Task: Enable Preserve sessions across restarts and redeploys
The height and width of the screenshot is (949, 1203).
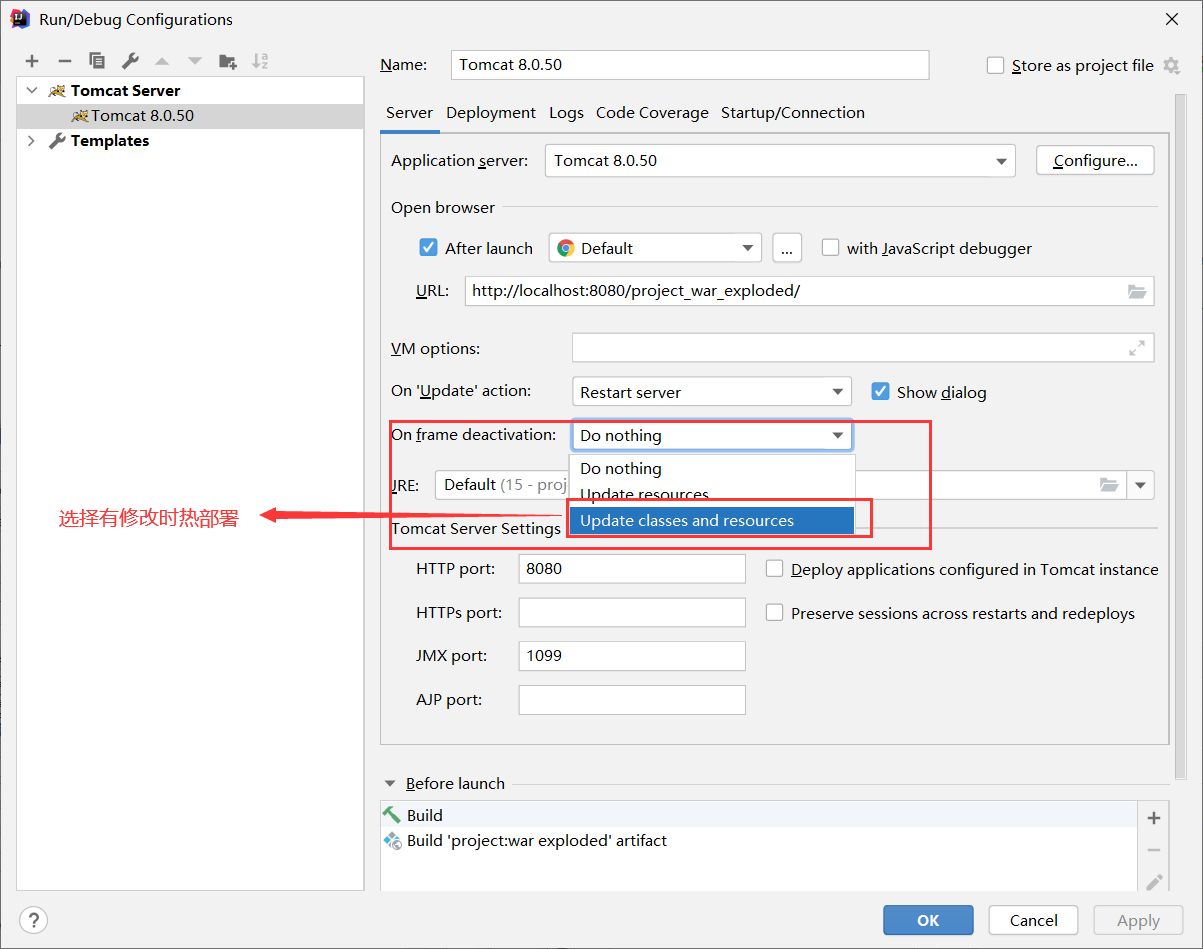Action: (774, 613)
